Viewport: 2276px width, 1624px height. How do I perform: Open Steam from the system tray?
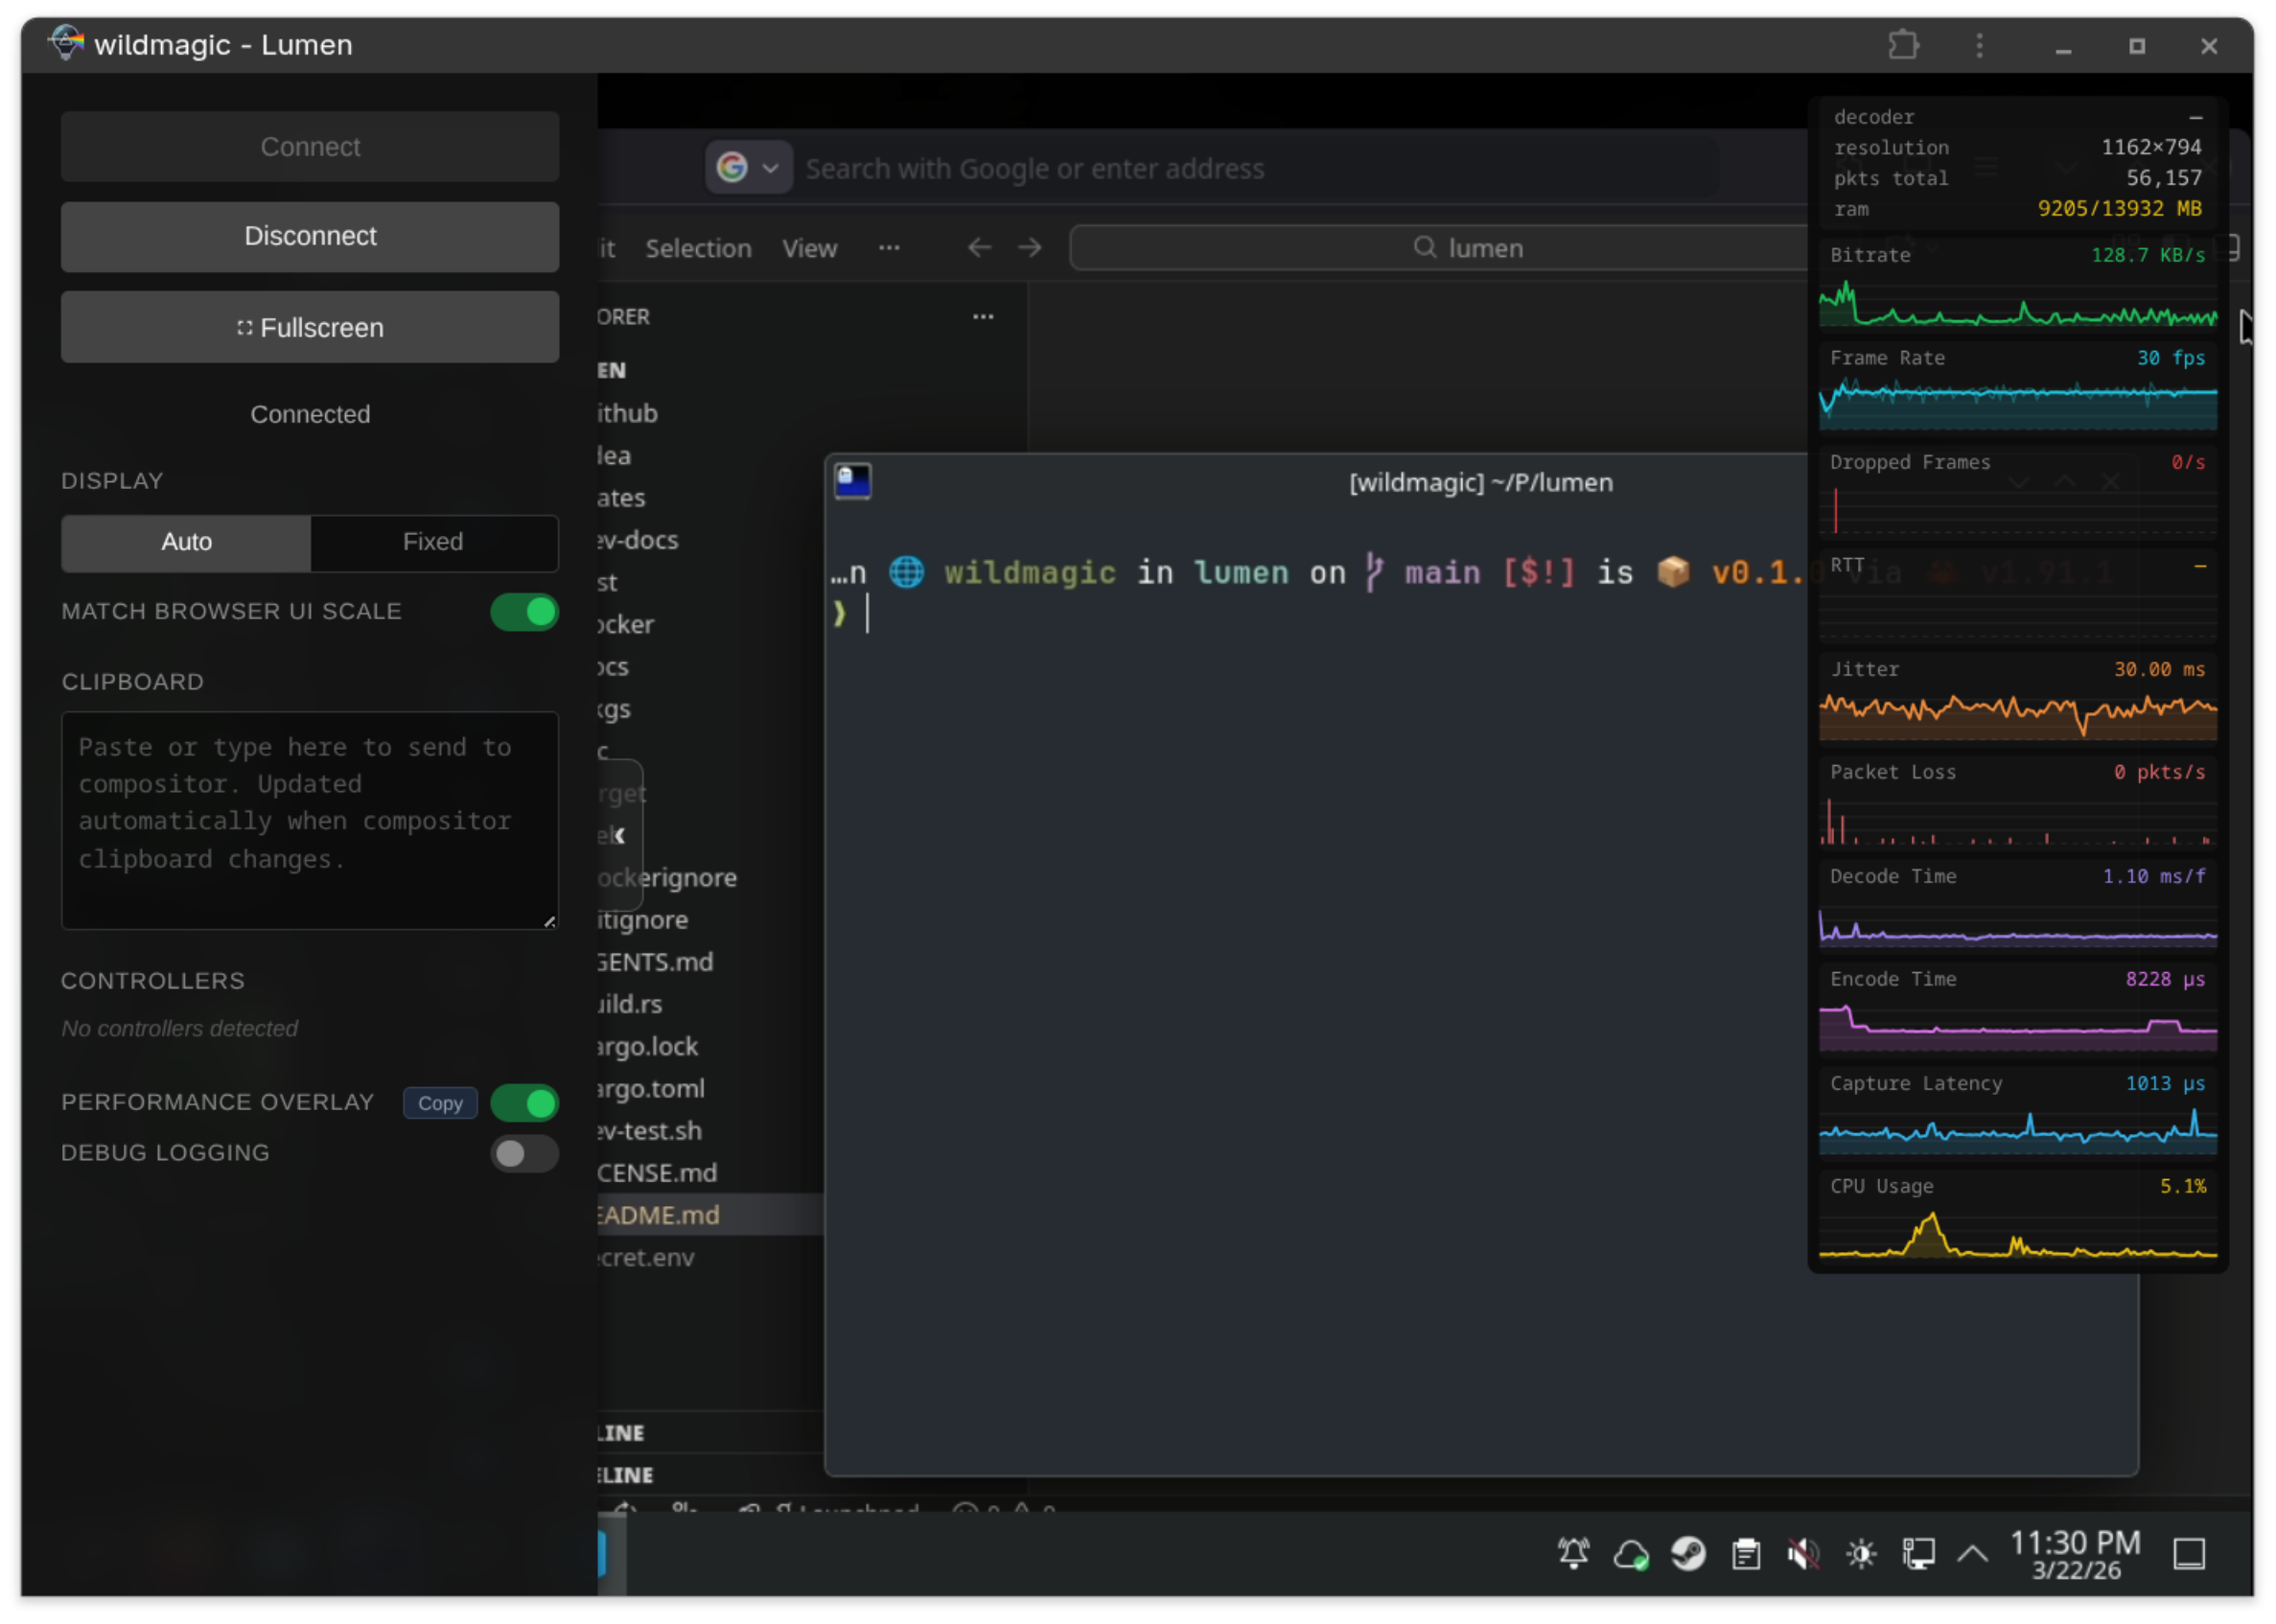[x=1688, y=1555]
